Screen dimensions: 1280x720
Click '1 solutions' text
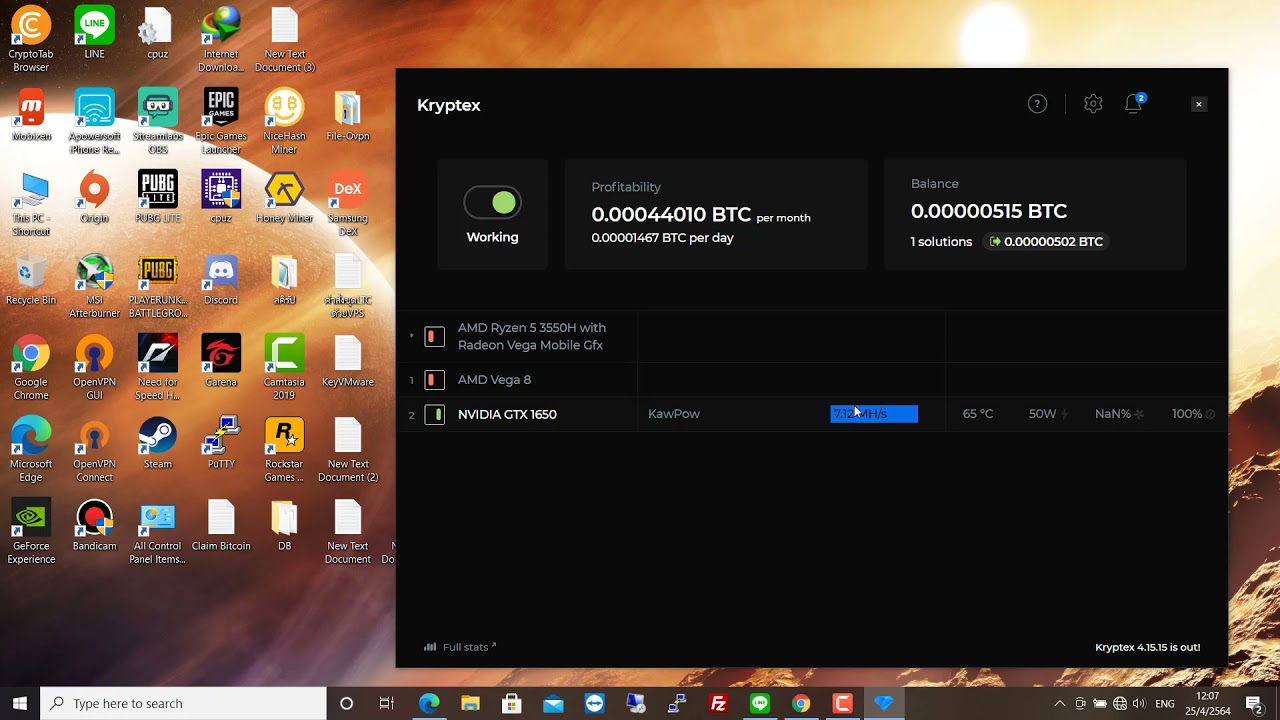click(941, 241)
